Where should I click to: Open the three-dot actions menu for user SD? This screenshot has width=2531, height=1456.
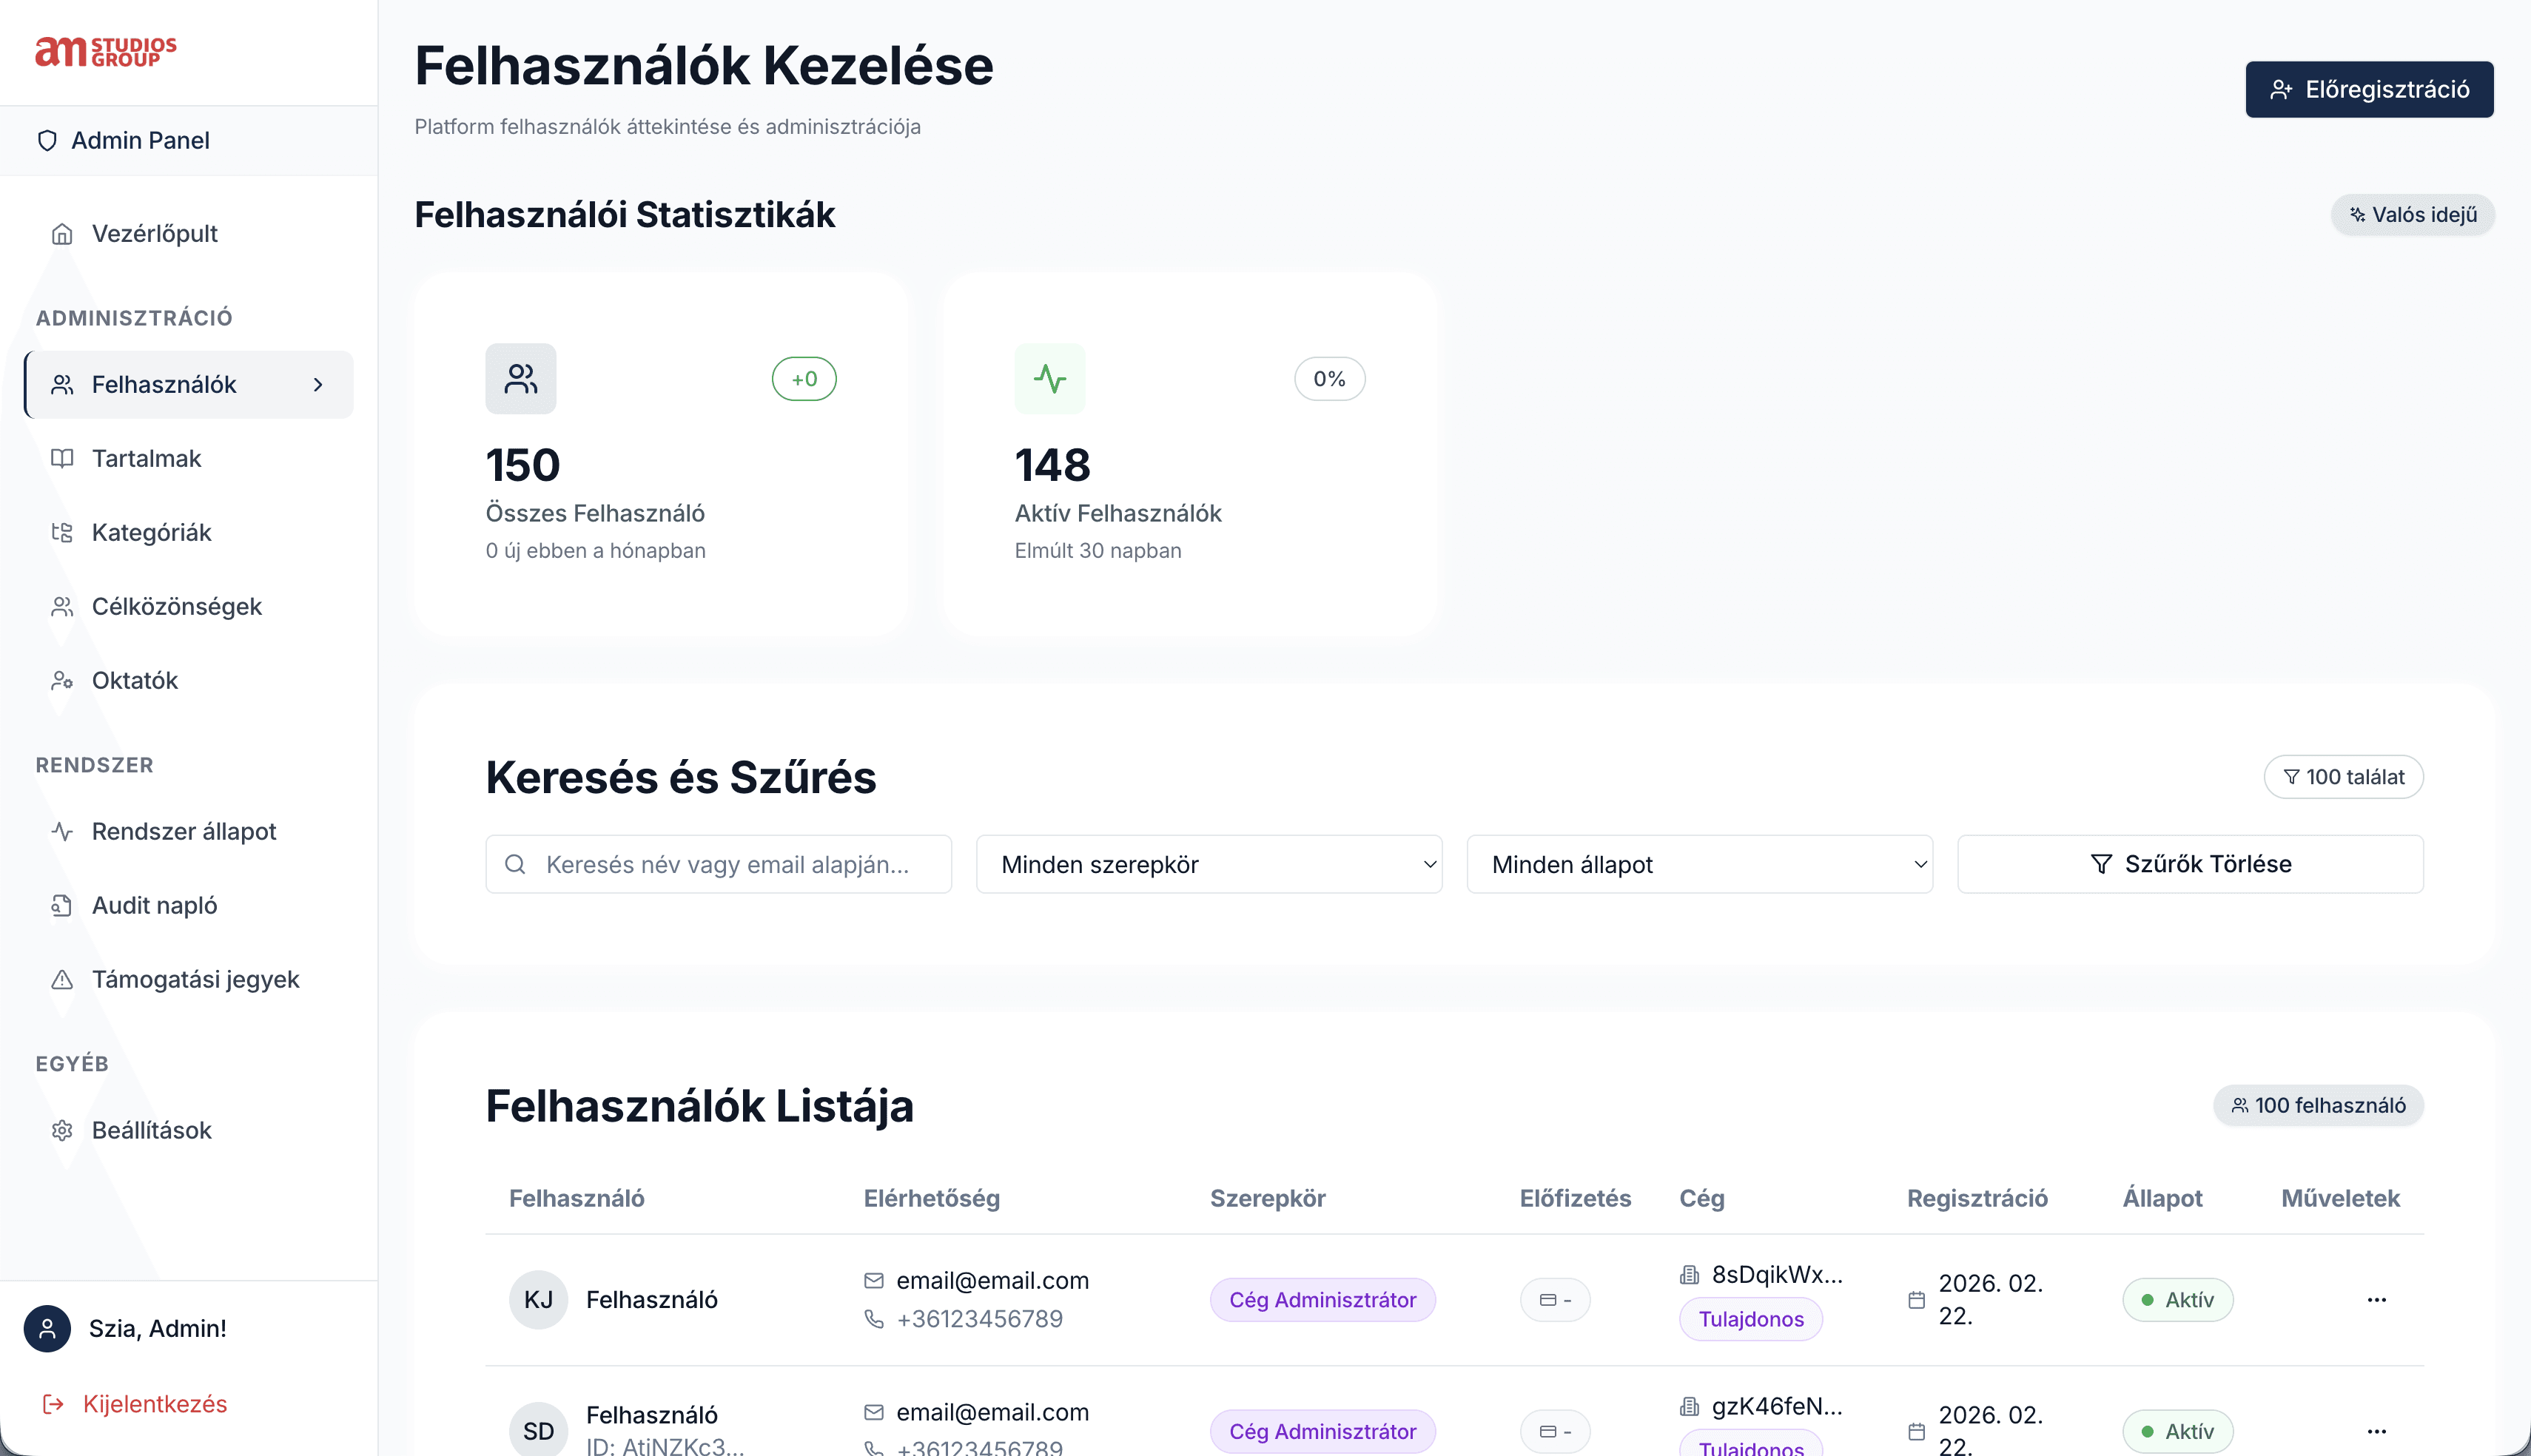point(2376,1431)
